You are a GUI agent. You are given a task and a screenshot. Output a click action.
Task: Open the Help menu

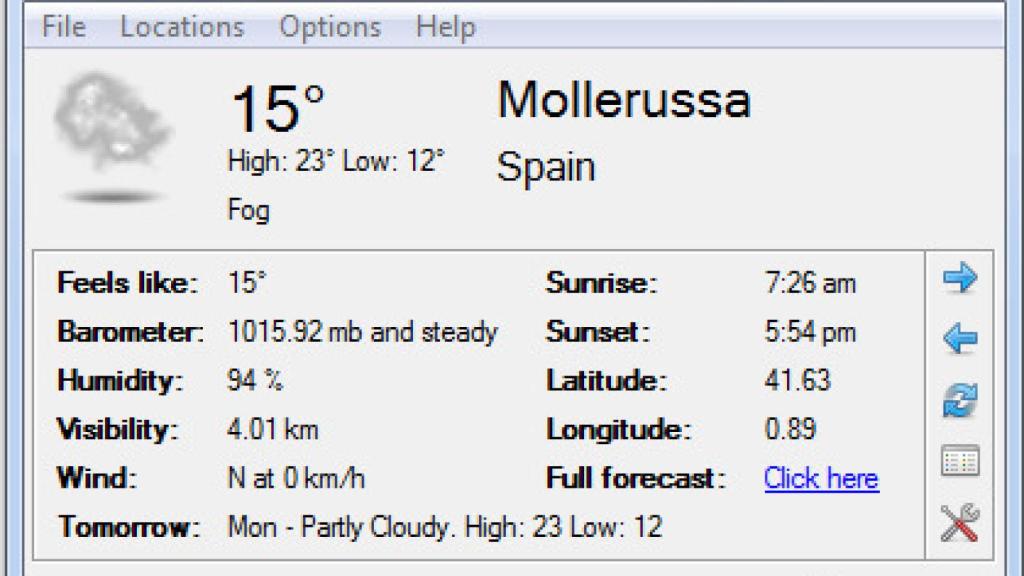pos(445,27)
